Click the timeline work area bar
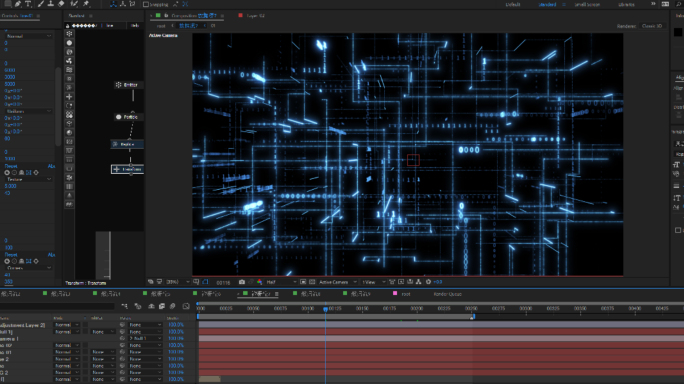 pyautogui.click(x=335, y=316)
